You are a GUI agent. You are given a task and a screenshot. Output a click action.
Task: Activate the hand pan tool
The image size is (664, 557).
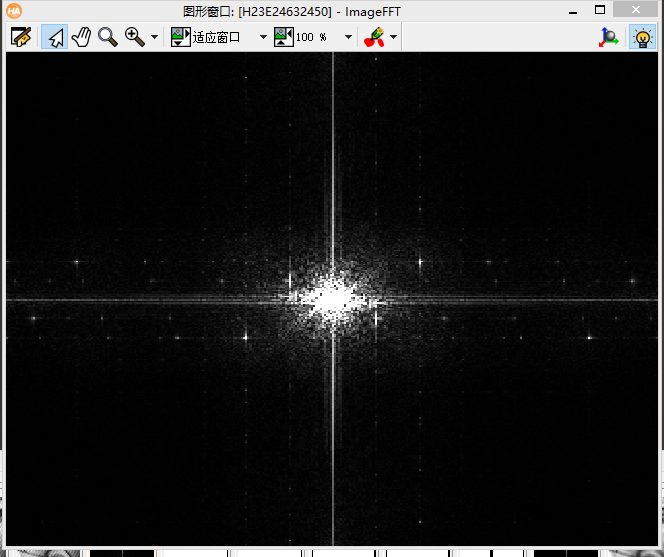81,37
